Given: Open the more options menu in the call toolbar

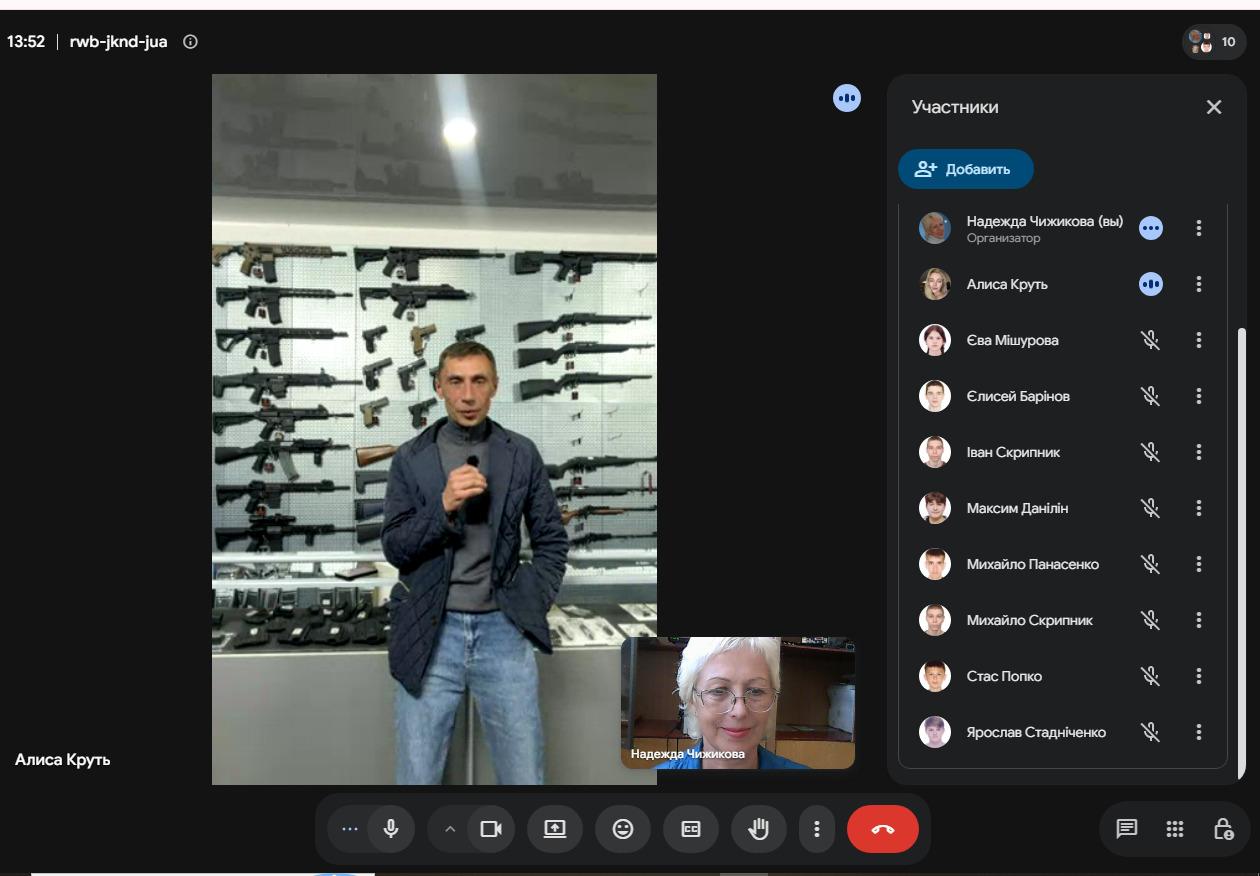Looking at the screenshot, I should 817,829.
